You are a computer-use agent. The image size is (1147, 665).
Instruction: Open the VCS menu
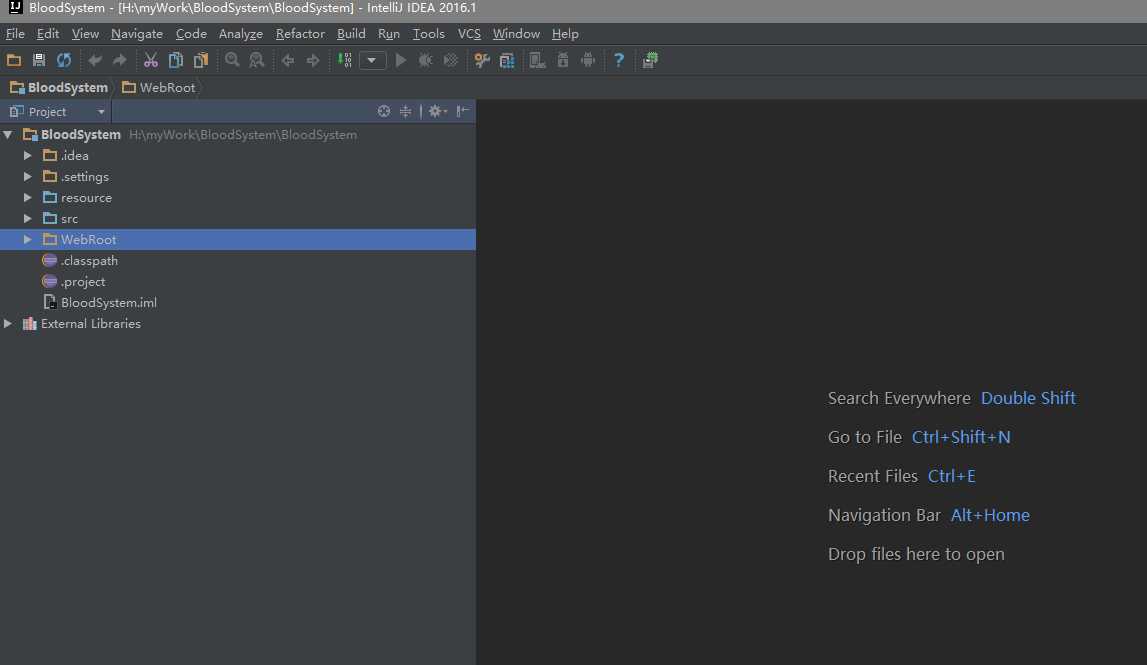469,34
